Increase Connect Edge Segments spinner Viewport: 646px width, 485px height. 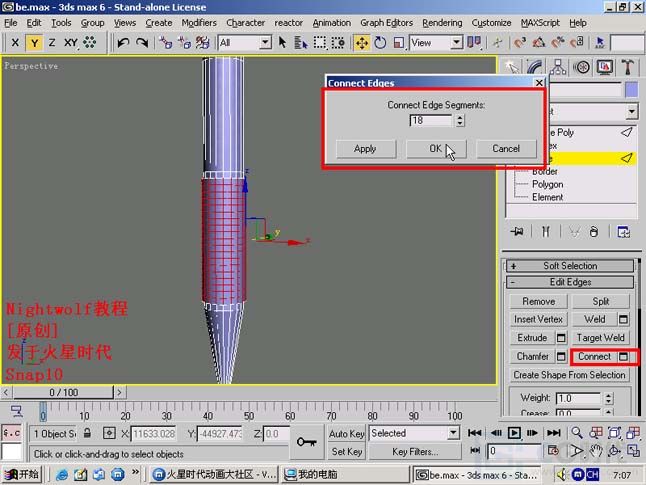click(460, 117)
